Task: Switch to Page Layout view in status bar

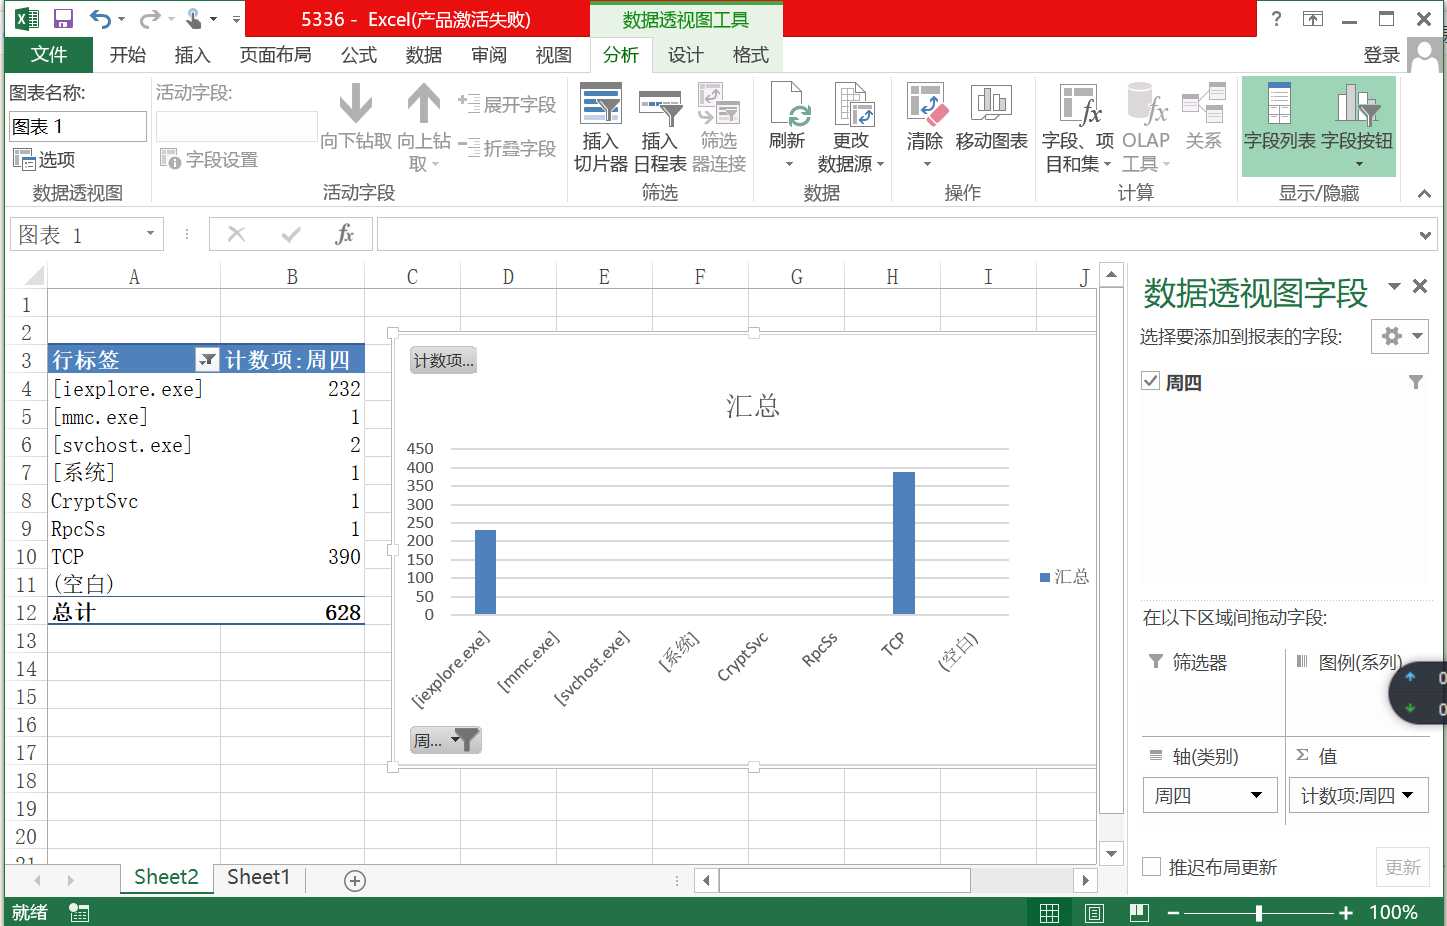Action: tap(1094, 913)
